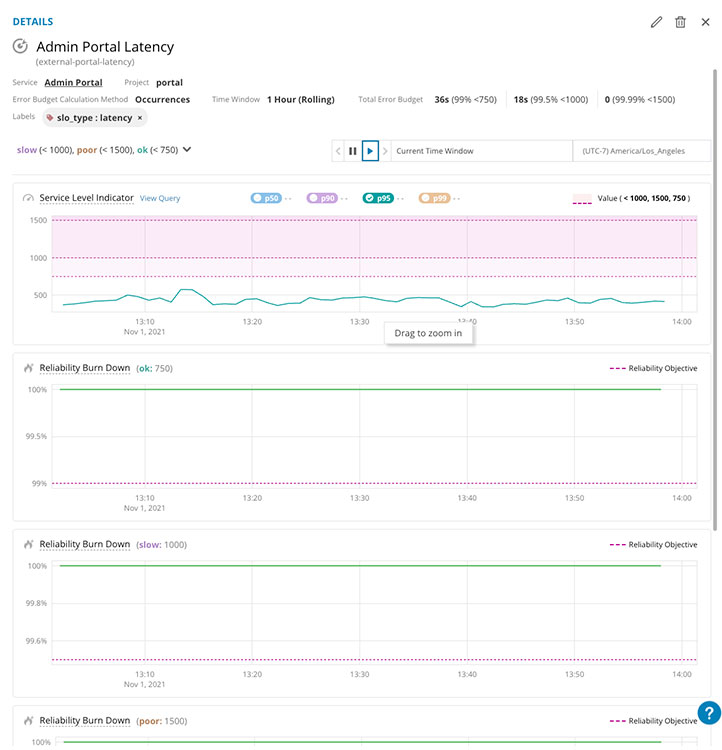Open the America/Los_Angeles timezone dropdown
This screenshot has height=750, width=722.
(641, 151)
